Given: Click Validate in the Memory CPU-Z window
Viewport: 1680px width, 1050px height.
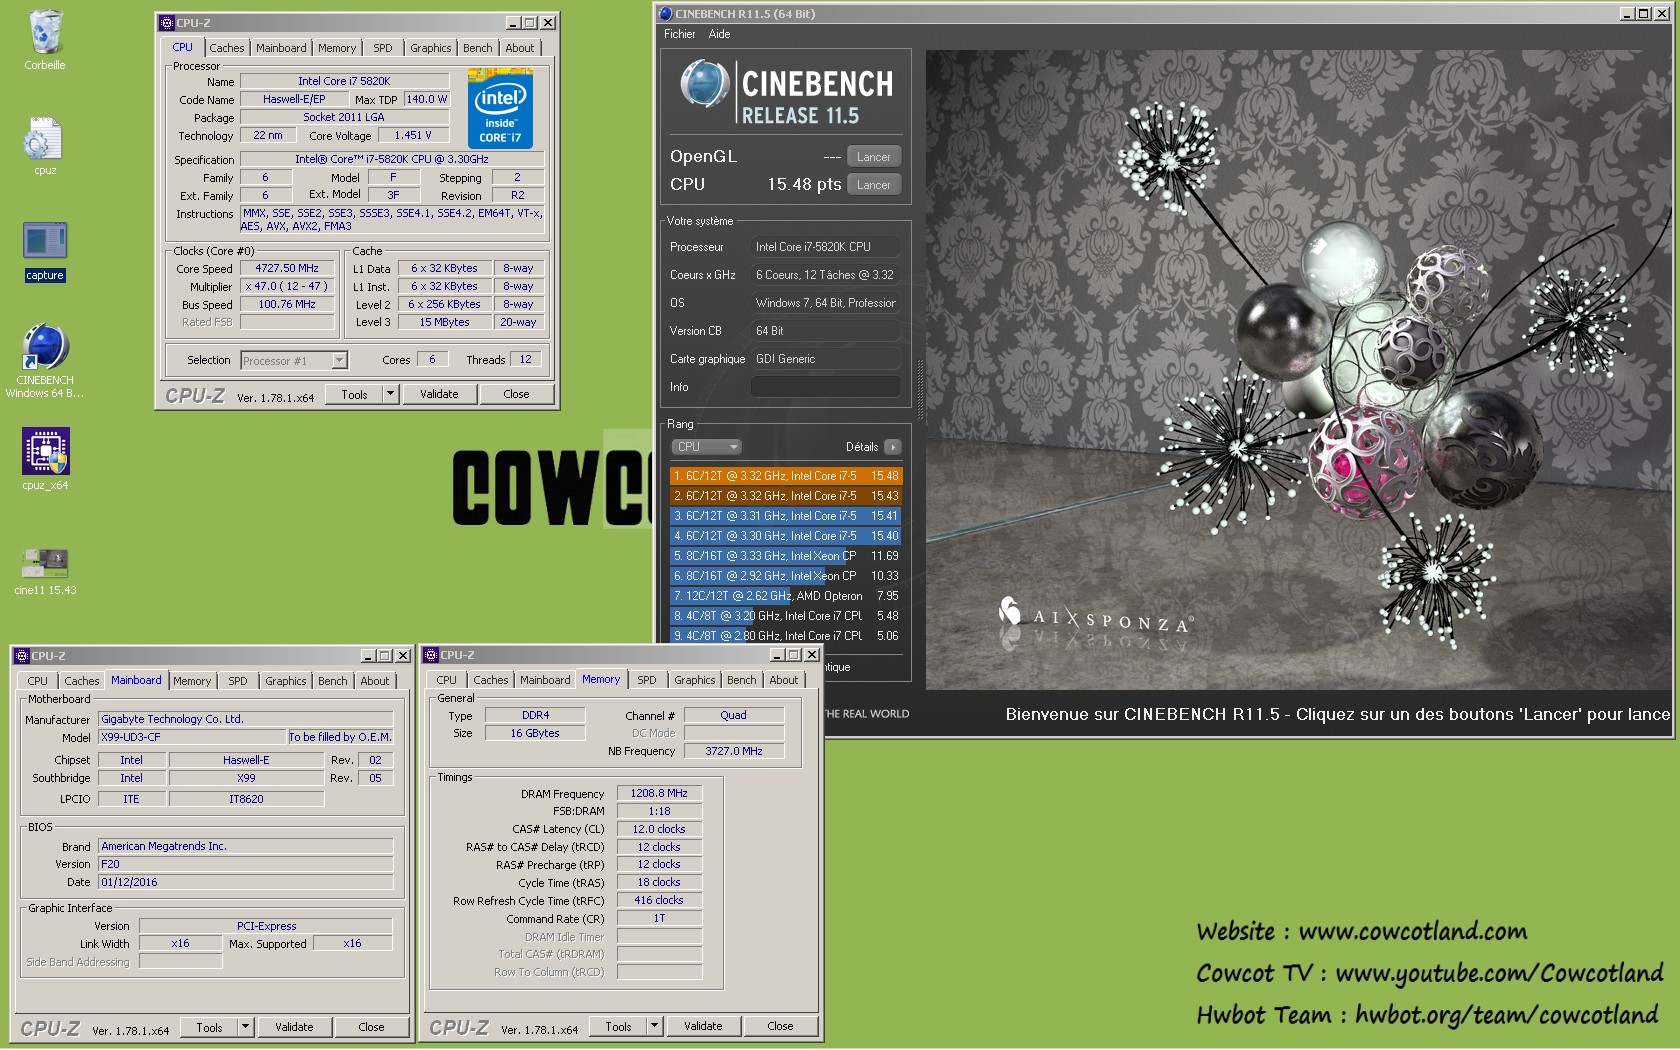Looking at the screenshot, I should click(x=703, y=1026).
